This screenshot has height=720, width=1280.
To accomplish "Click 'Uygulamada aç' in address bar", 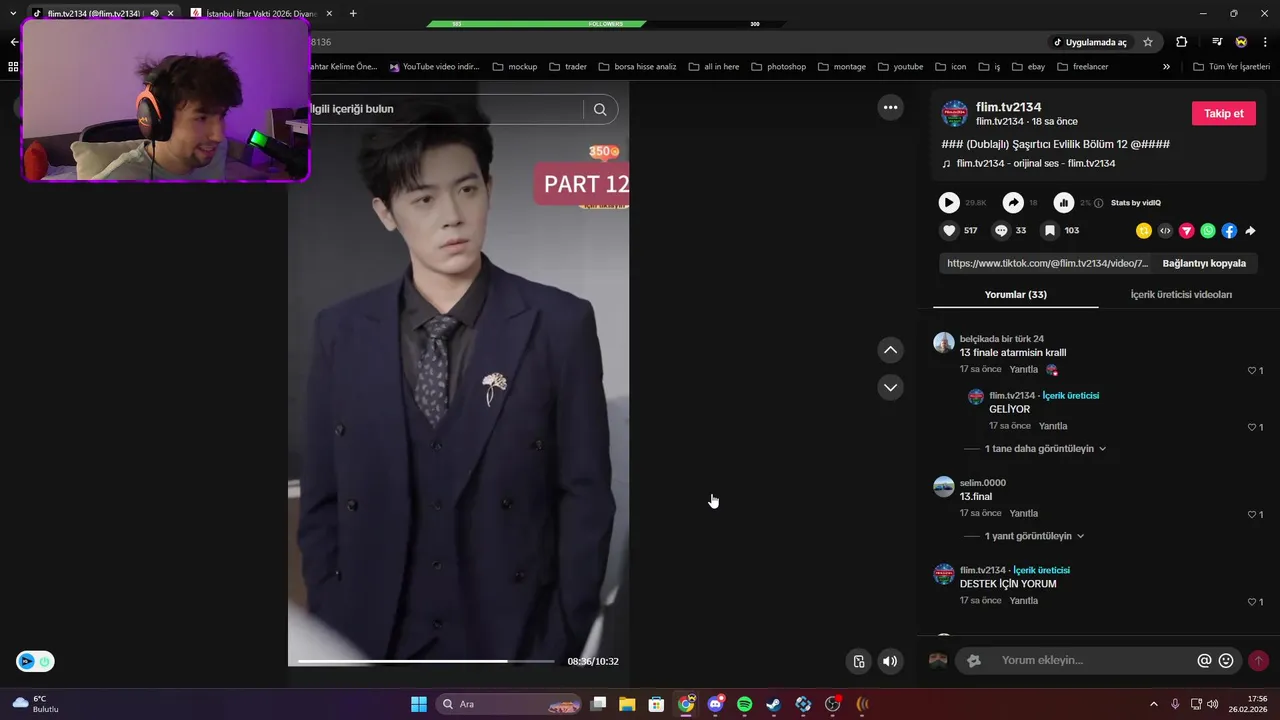I will tap(1089, 42).
